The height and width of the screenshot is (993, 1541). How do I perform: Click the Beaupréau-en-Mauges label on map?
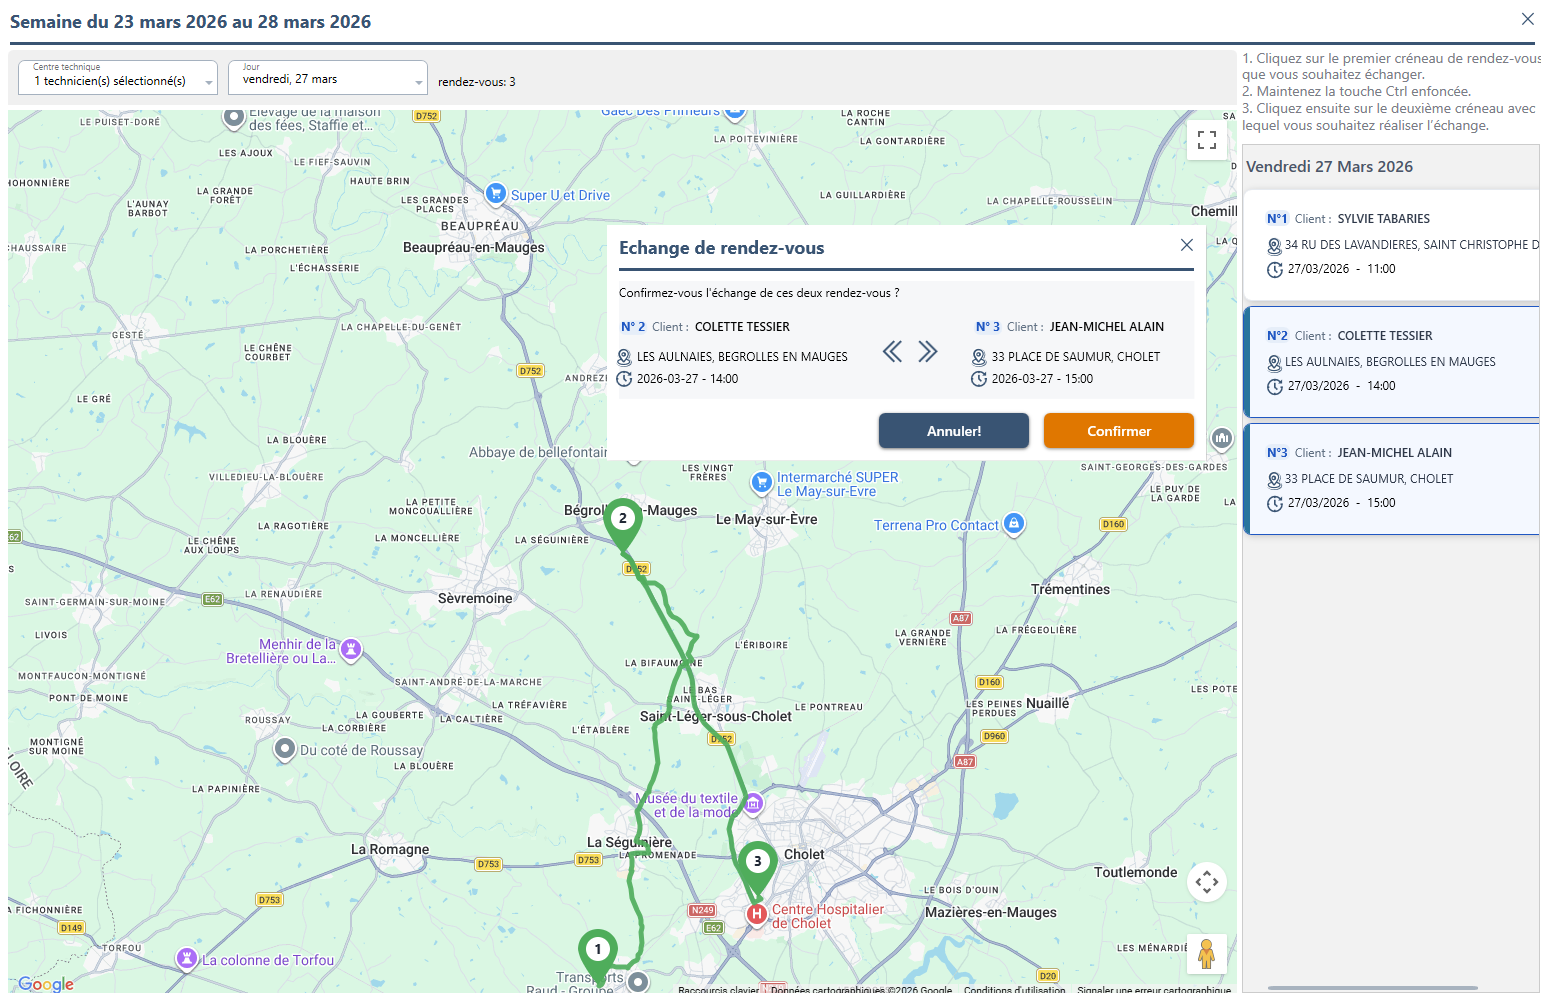point(474,247)
